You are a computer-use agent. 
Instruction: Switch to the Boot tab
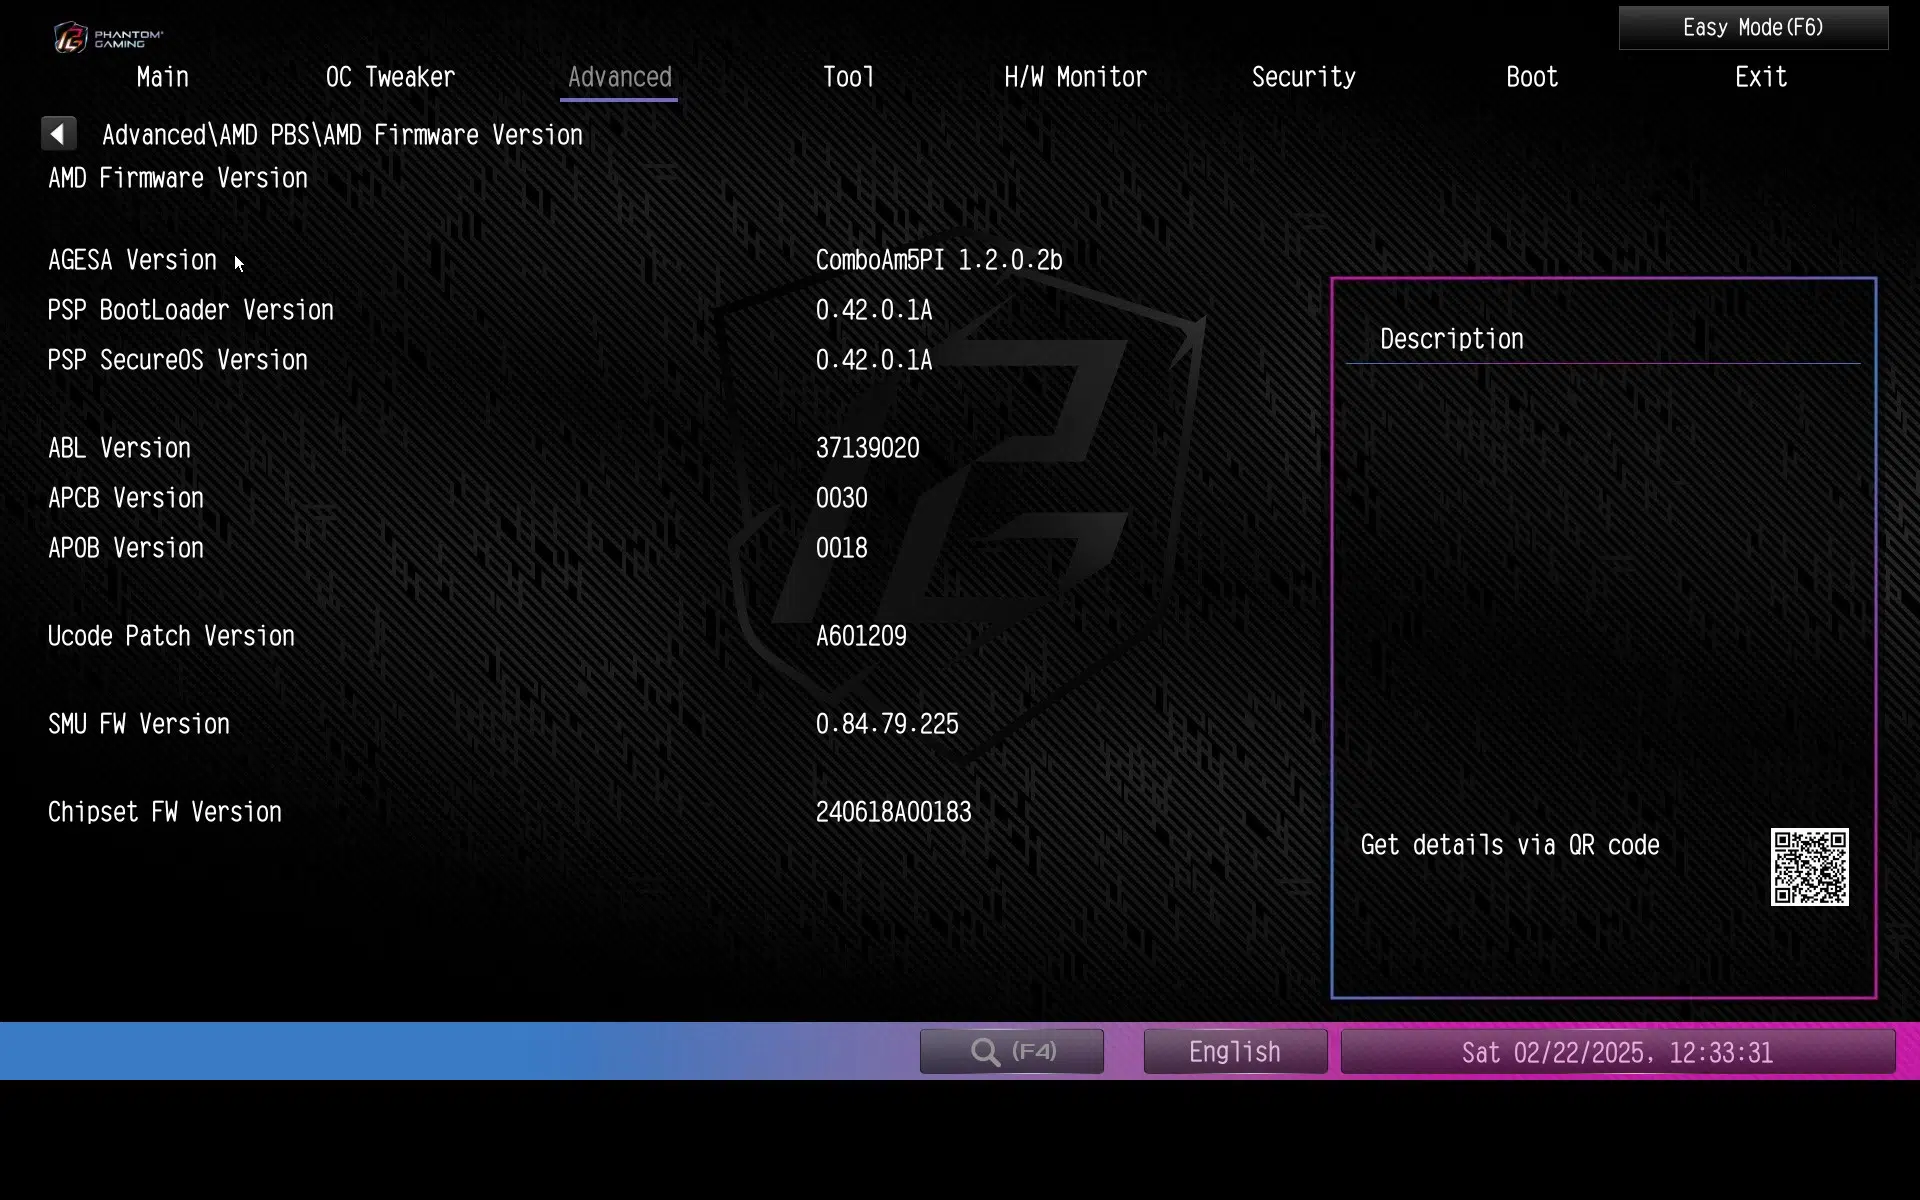(x=1532, y=77)
